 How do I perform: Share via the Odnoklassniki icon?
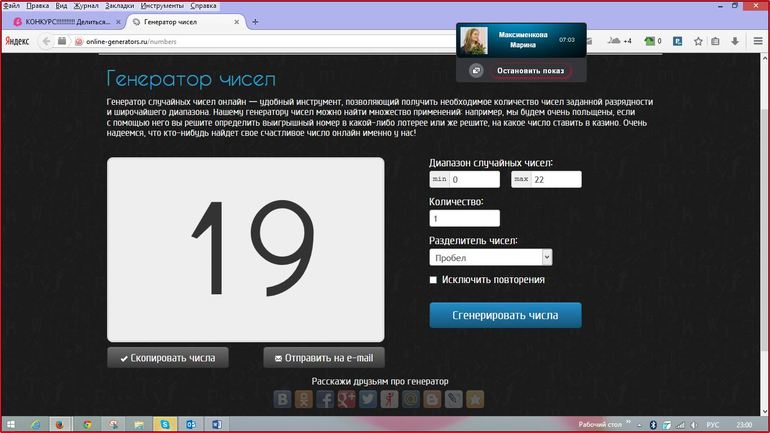(305, 399)
